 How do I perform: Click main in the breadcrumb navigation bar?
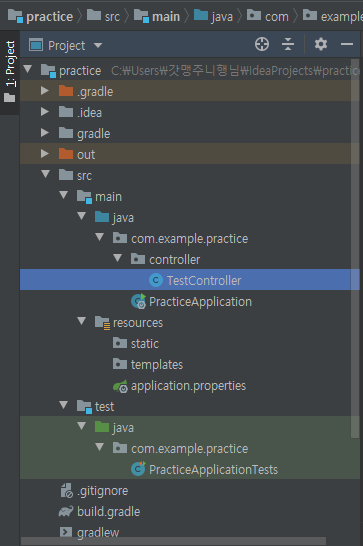pos(157,16)
